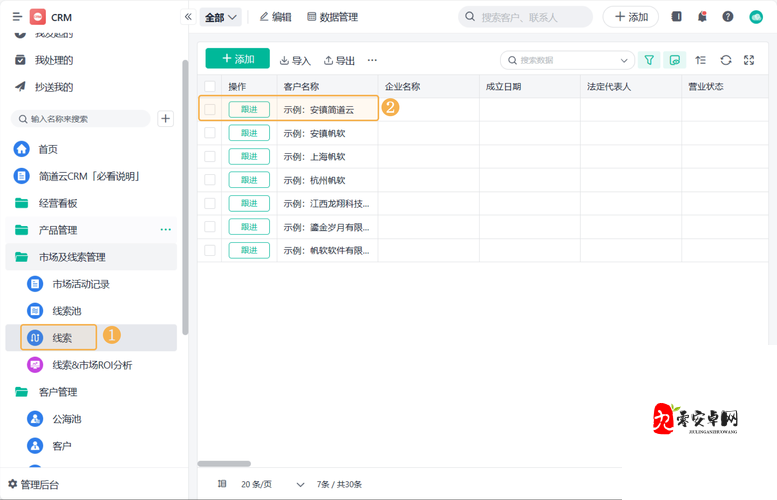Toggle the select-all header checkbox

coord(210,86)
